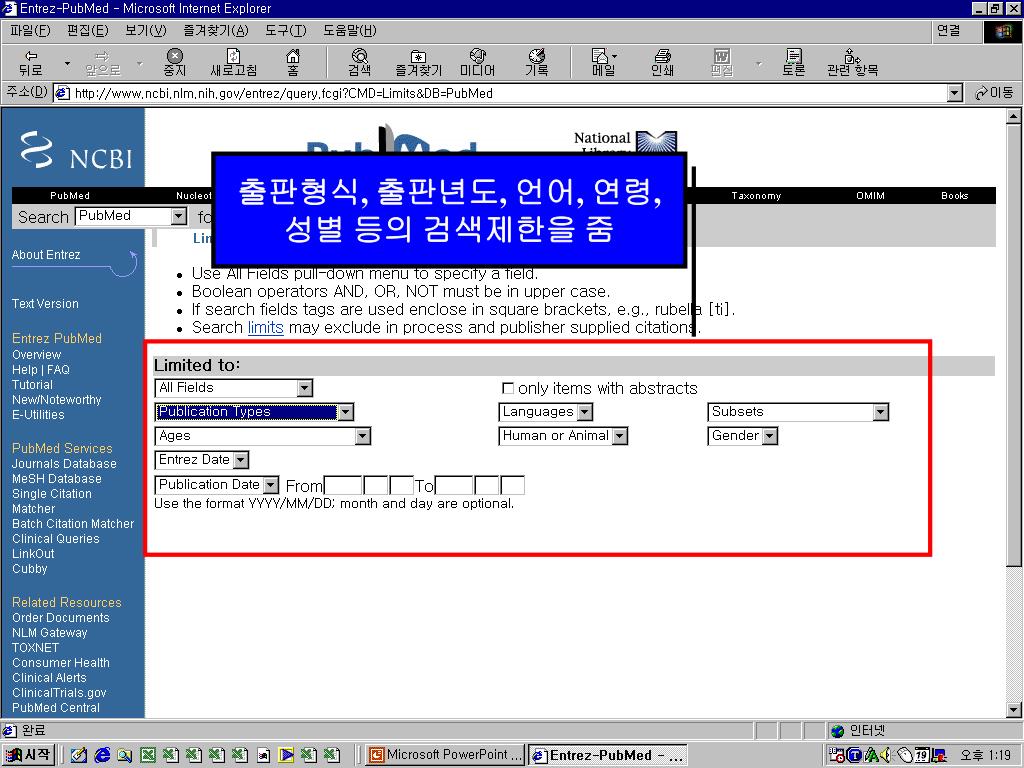The image size is (1024, 768).
Task: Open the Human or Animal dropdown
Action: point(563,436)
